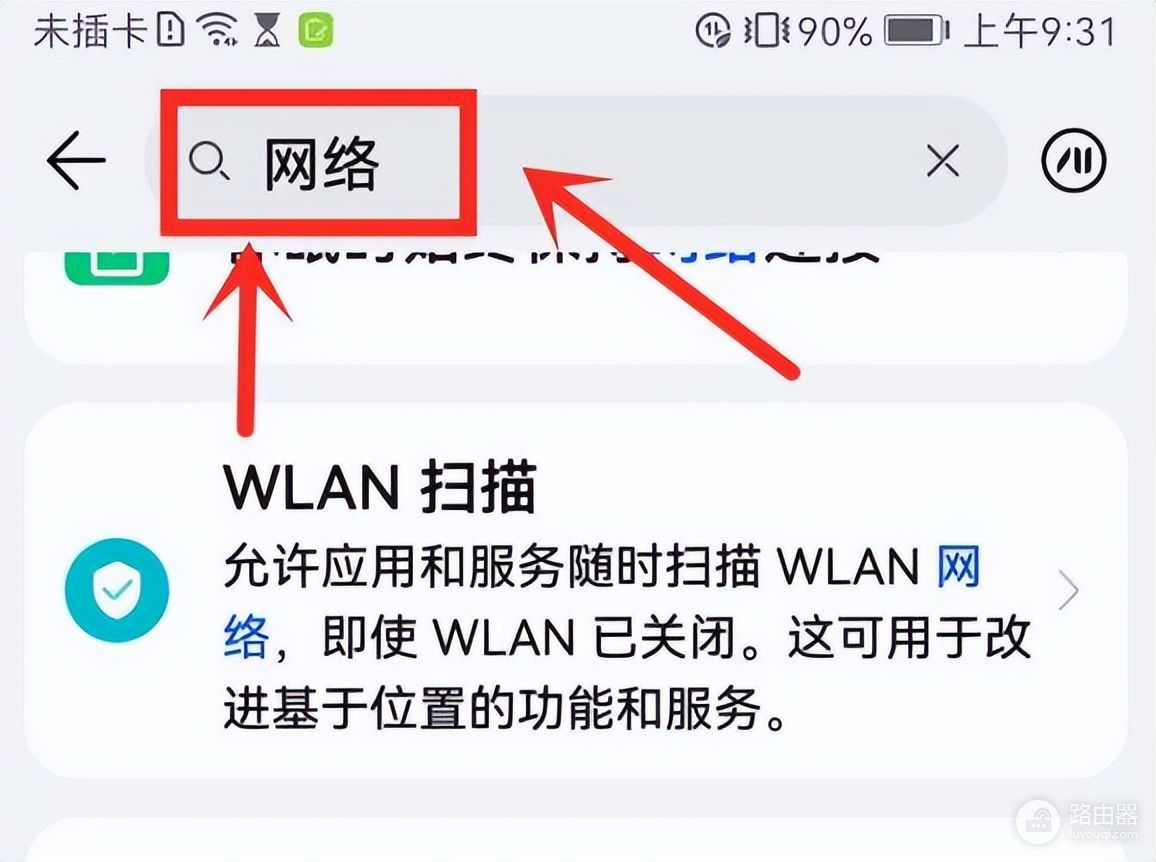Screen dimensions: 1156x862
Task: Open the round assistant icon beside search
Action: click(x=1073, y=160)
